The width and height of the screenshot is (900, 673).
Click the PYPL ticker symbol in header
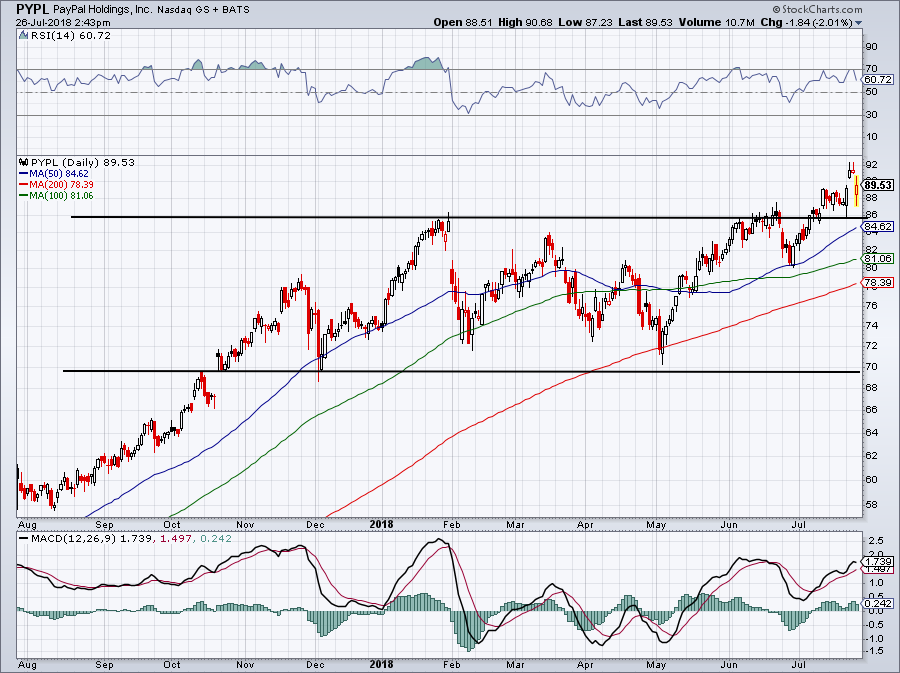point(32,9)
